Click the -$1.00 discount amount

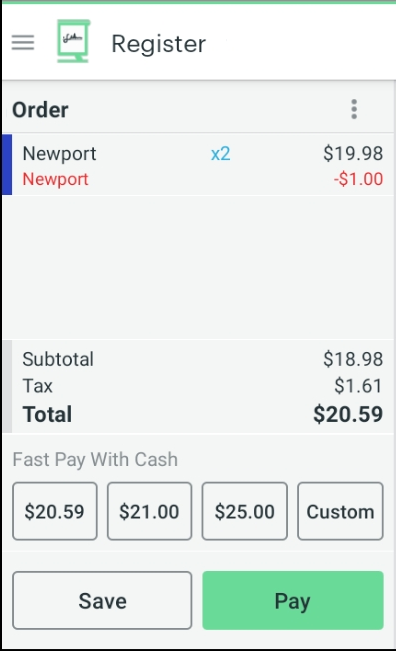pyautogui.click(x=358, y=179)
